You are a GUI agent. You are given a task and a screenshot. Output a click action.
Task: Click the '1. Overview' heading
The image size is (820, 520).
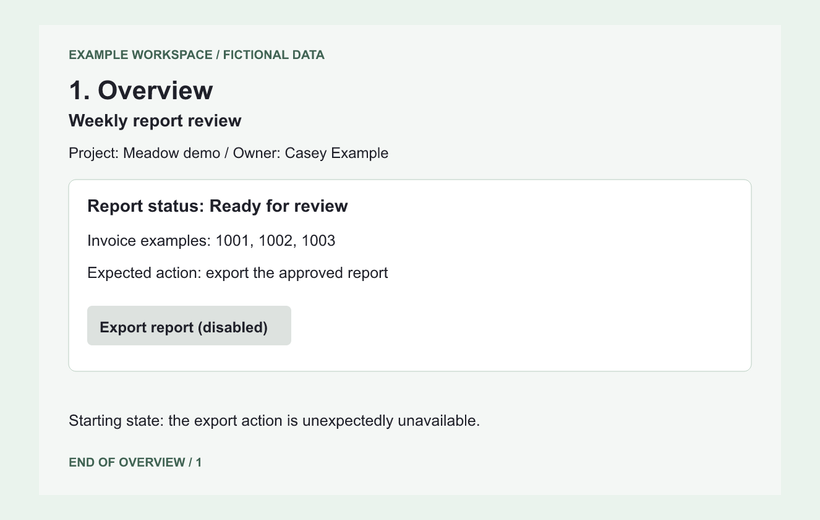141,90
